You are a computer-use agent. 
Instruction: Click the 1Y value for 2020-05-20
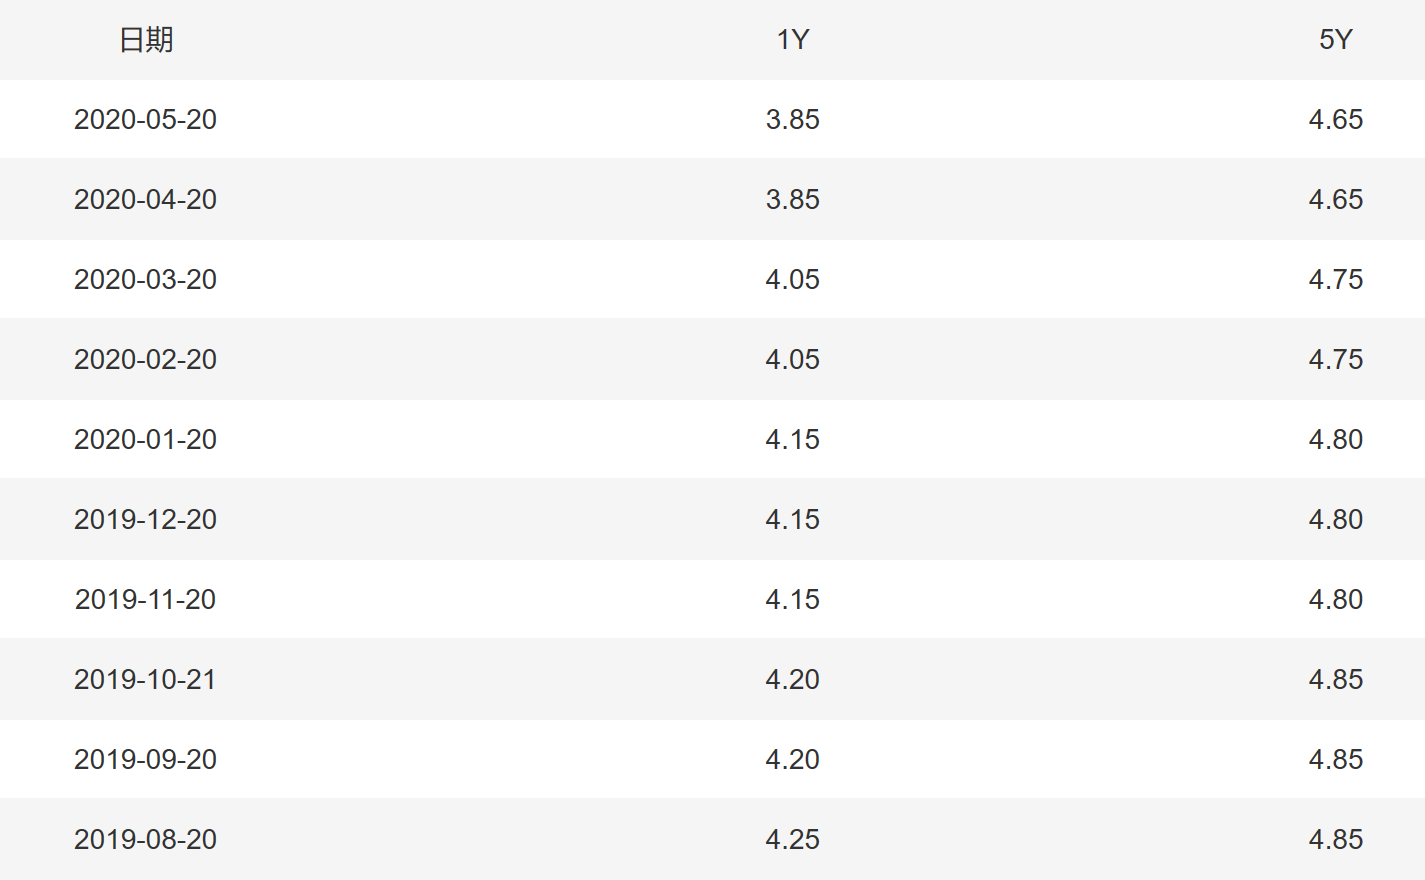(793, 119)
